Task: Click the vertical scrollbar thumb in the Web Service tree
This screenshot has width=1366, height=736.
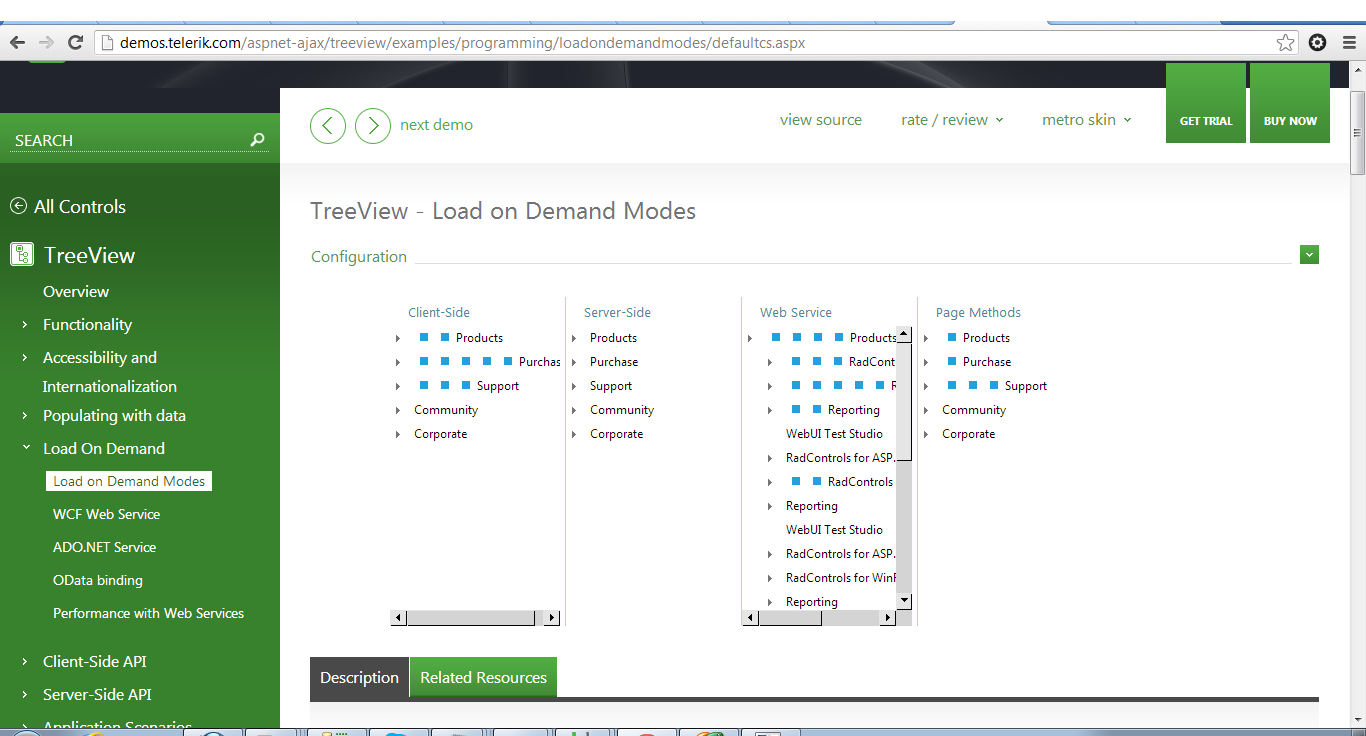Action: (x=904, y=401)
